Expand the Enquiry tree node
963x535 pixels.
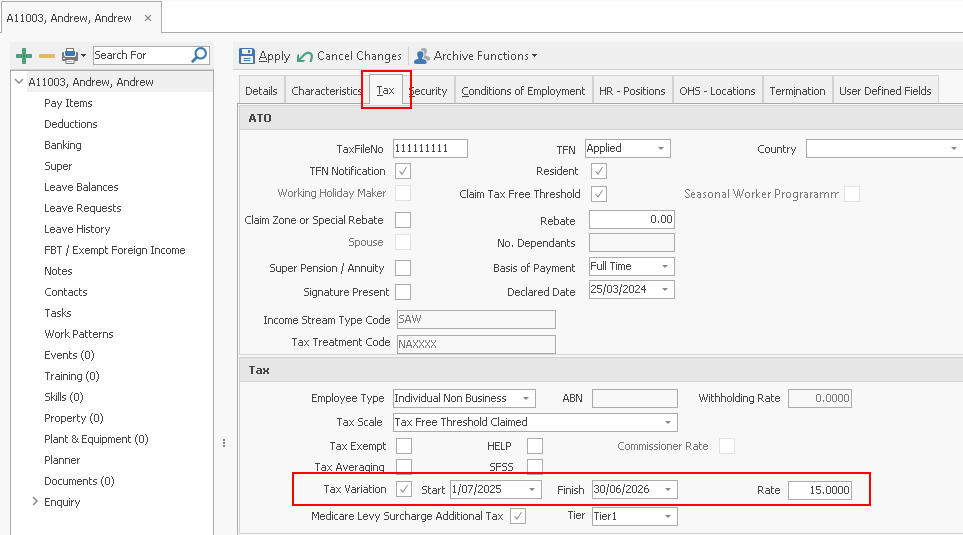click(36, 502)
